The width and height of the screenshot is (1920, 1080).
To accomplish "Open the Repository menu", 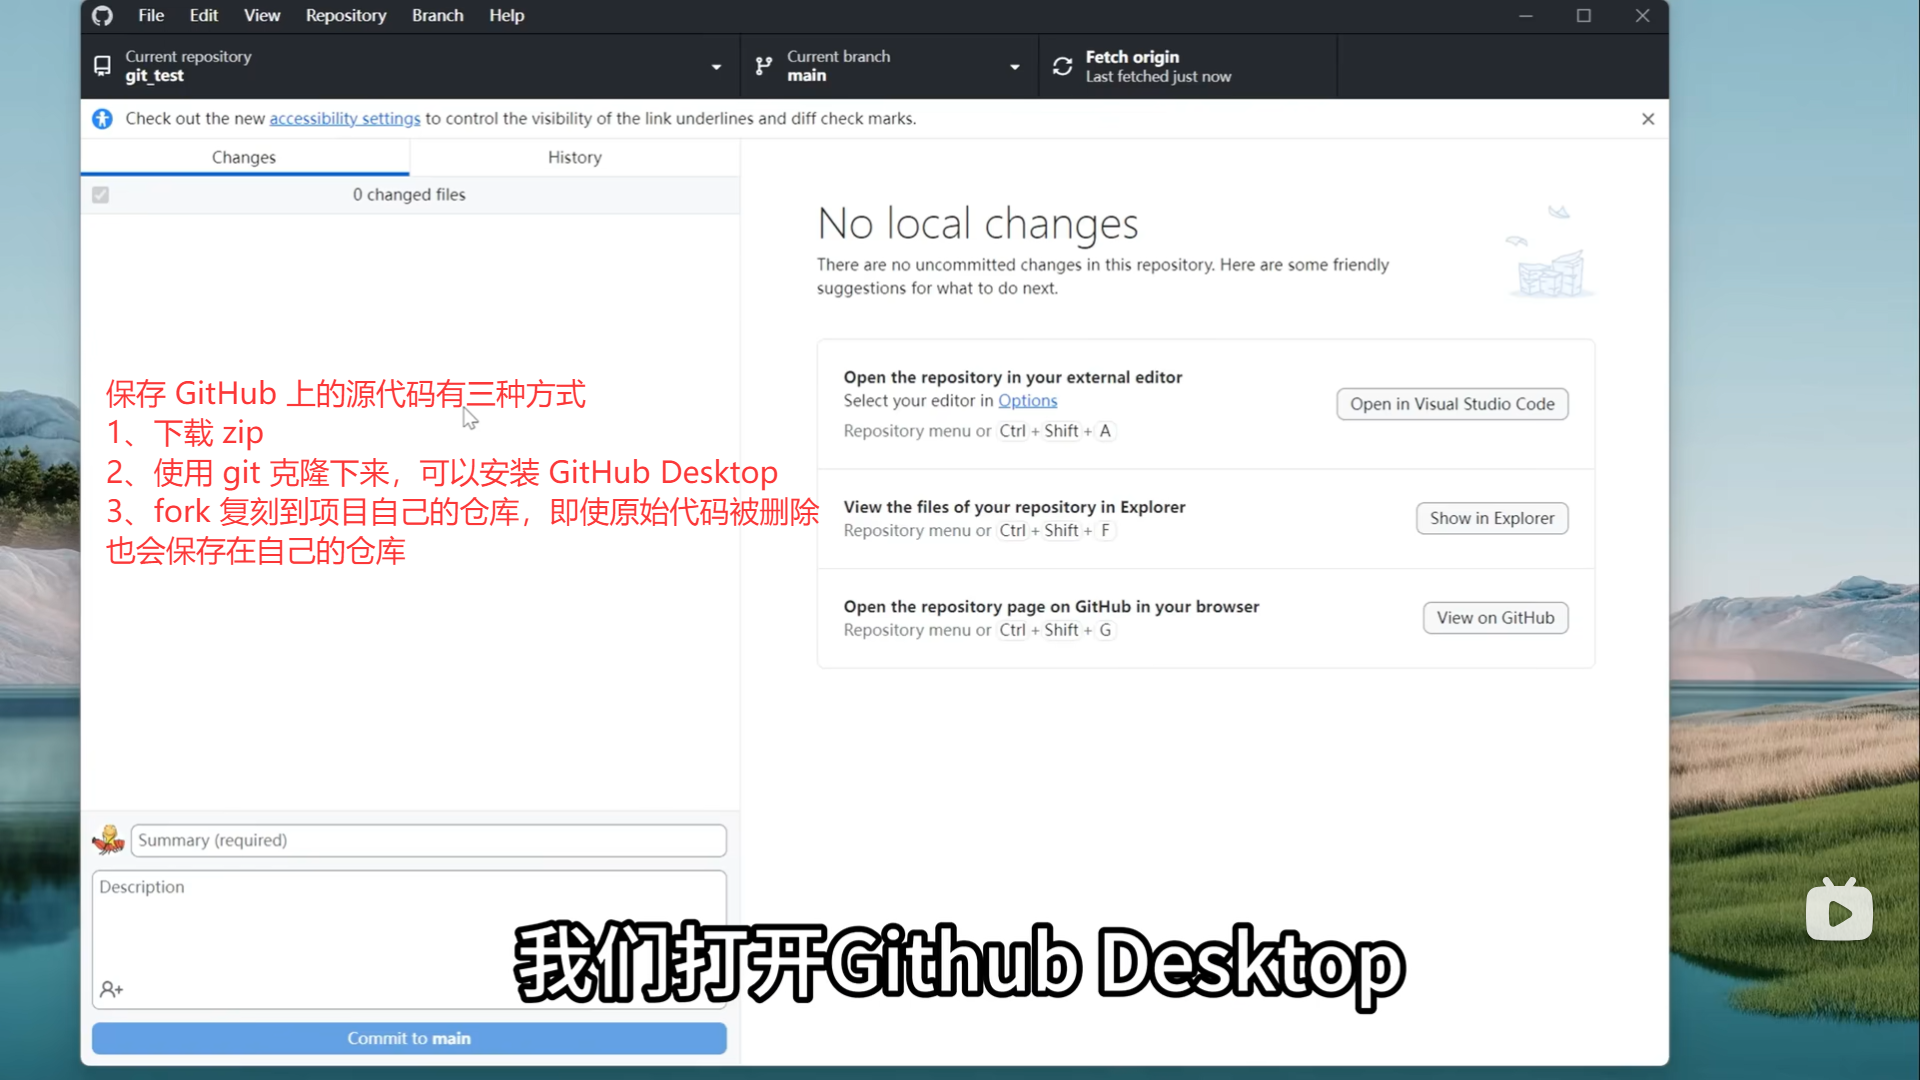I will 345,16.
